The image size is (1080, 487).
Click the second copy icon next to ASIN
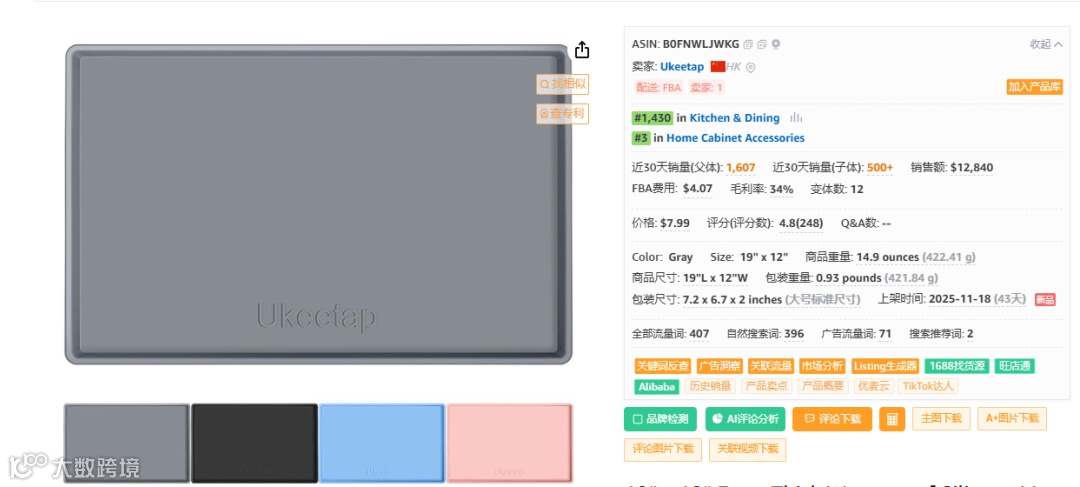click(762, 45)
